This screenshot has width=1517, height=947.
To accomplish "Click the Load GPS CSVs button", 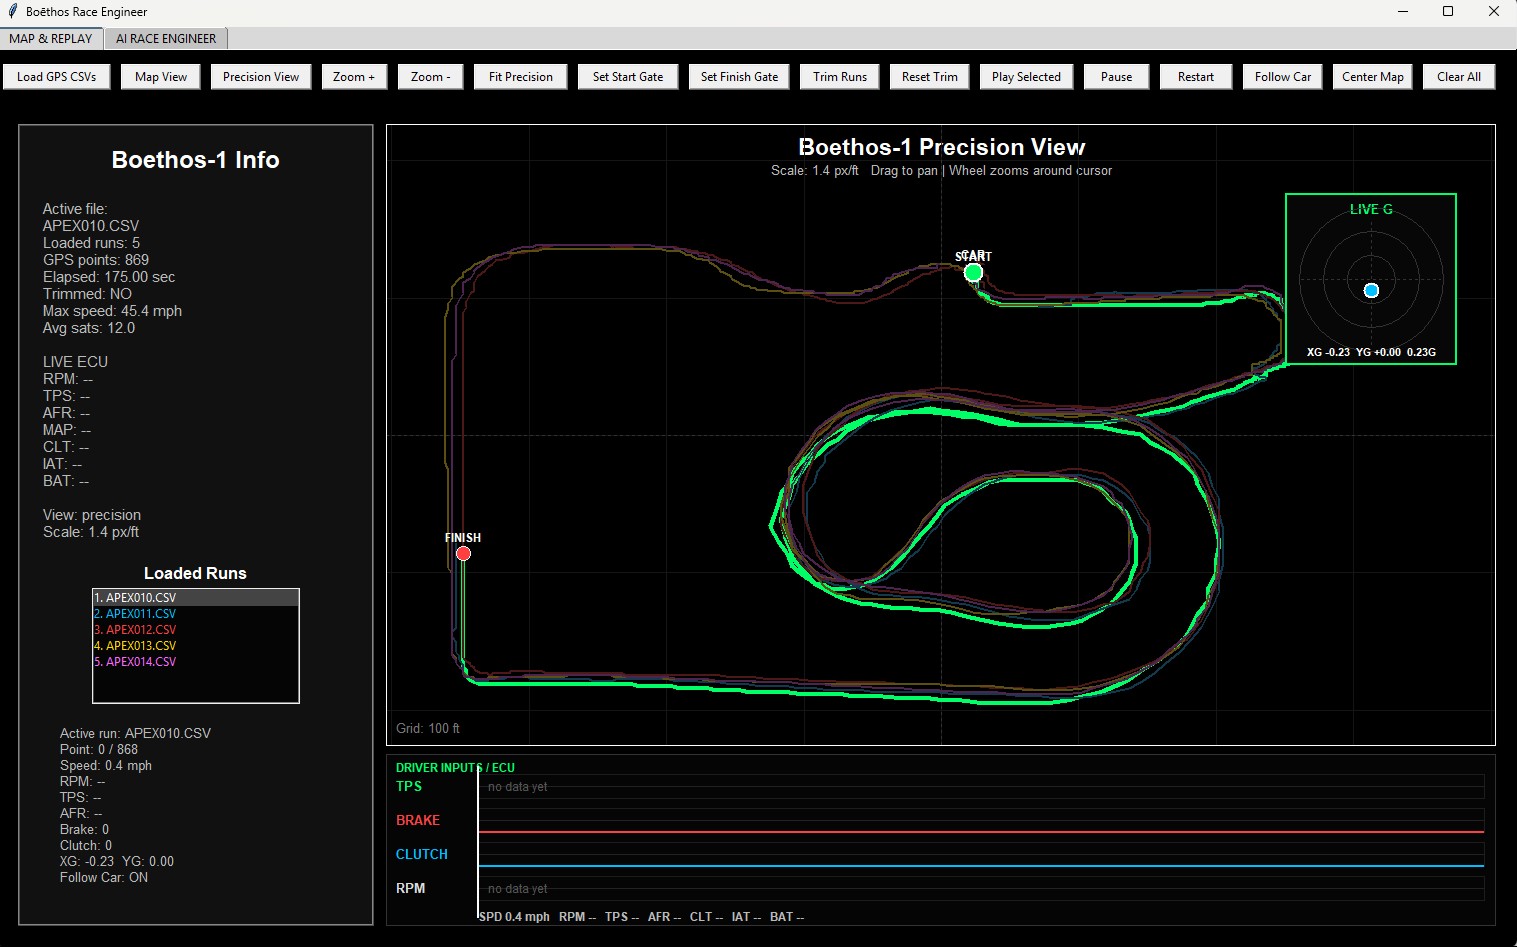I will tap(57, 77).
